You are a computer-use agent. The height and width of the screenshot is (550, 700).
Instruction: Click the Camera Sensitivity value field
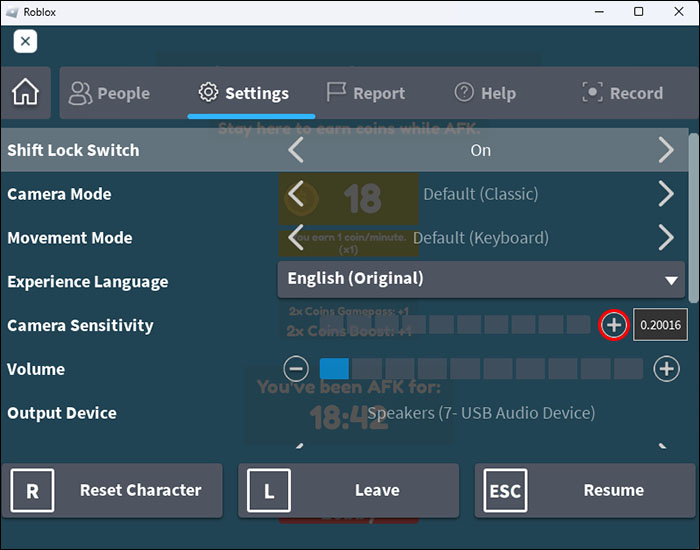660,325
